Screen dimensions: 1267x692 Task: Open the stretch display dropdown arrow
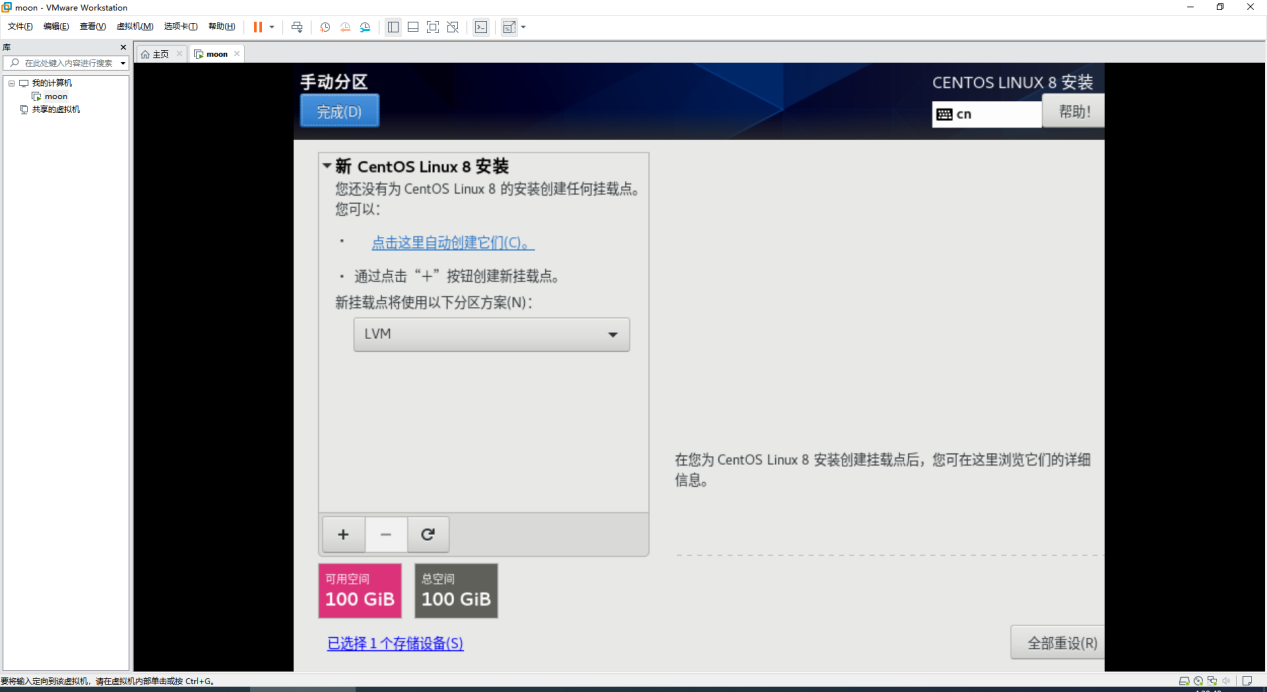pyautogui.click(x=523, y=27)
